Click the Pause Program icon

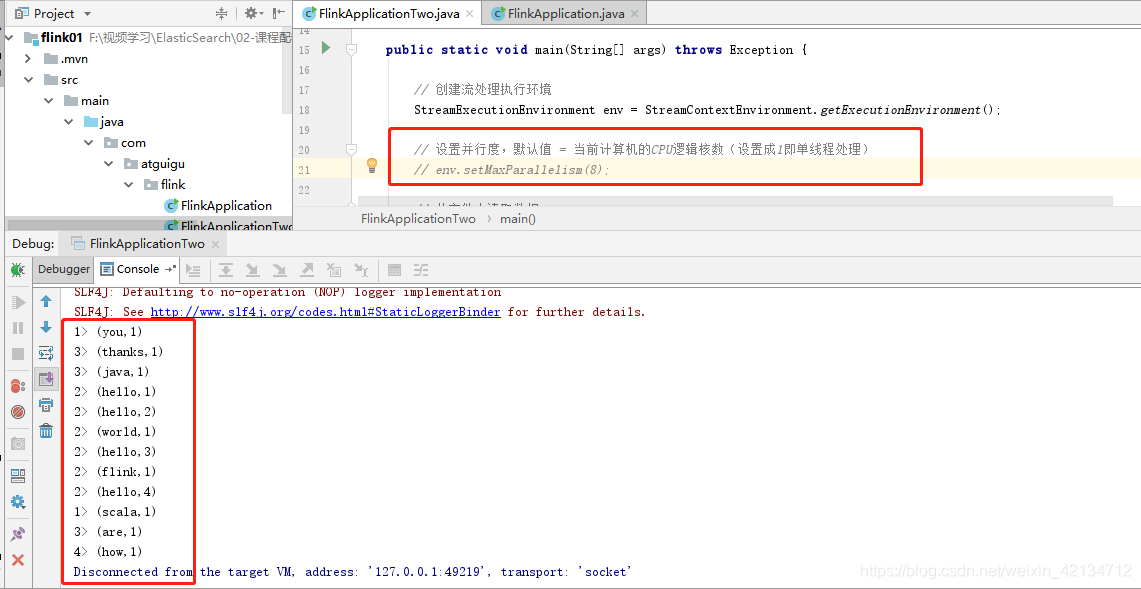coord(18,328)
